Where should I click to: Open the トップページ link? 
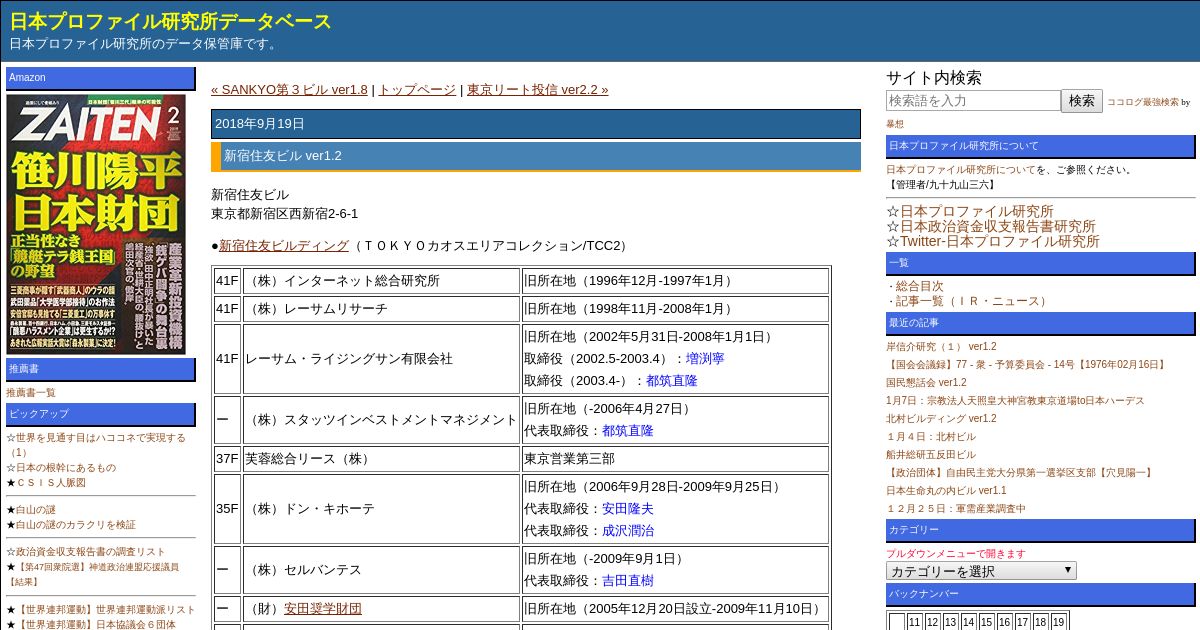click(x=417, y=89)
